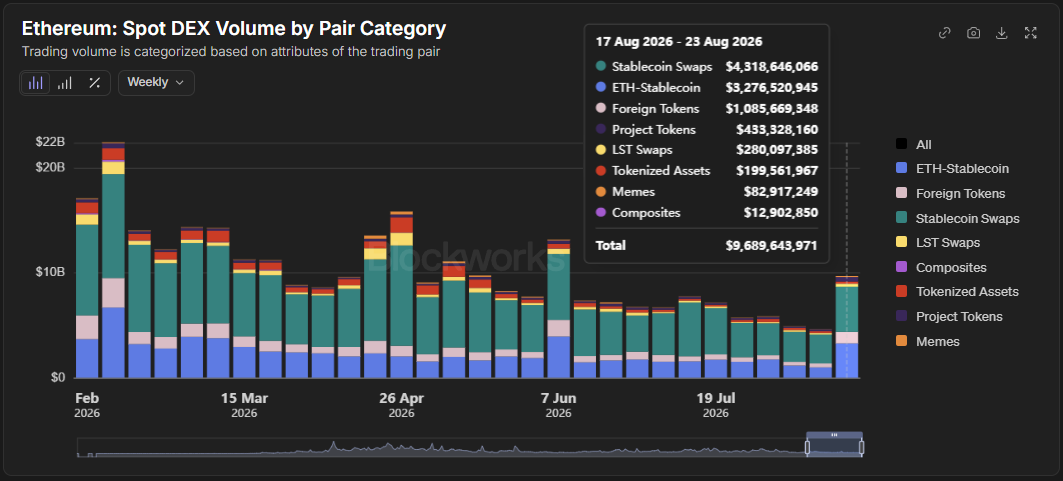Image resolution: width=1063 pixels, height=481 pixels.
Task: Click the $10B y-axis label
Action: pos(50,272)
